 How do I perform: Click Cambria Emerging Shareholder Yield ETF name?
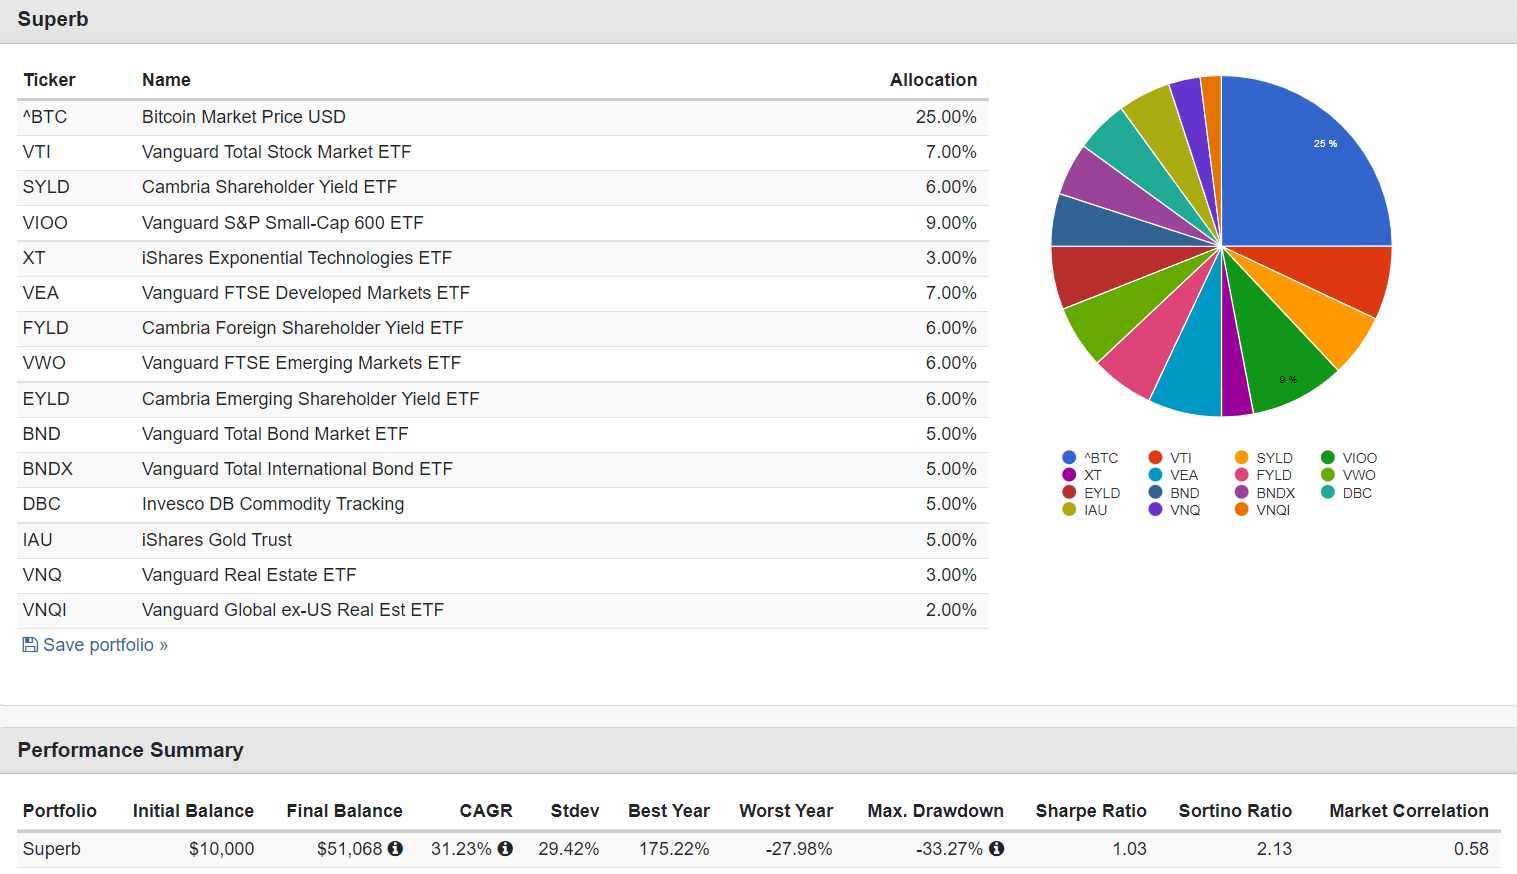(x=311, y=399)
